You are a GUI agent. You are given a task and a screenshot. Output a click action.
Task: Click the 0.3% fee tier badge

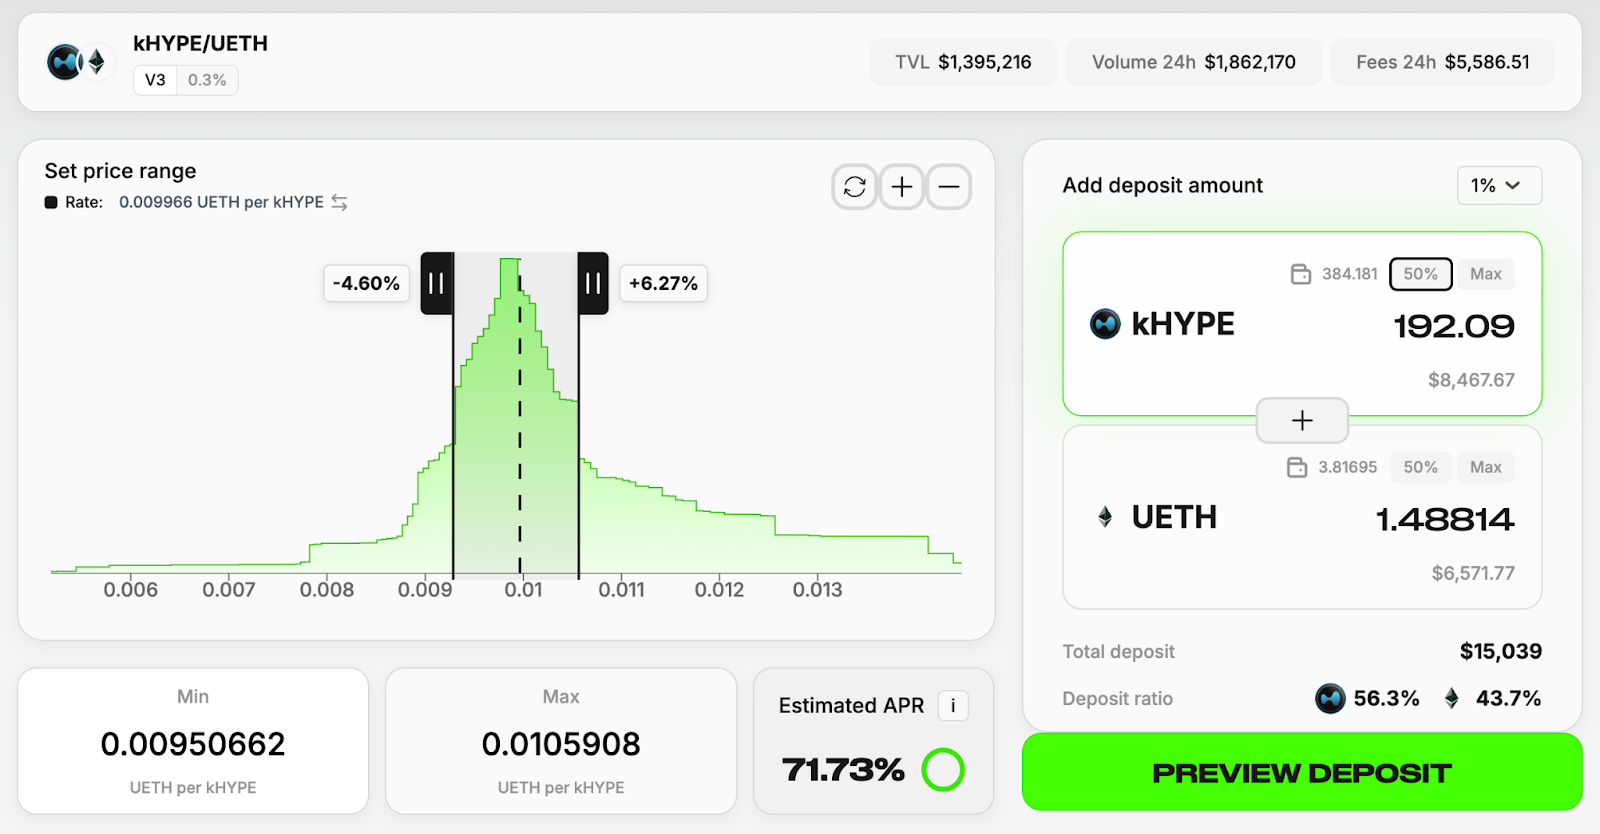pos(207,80)
